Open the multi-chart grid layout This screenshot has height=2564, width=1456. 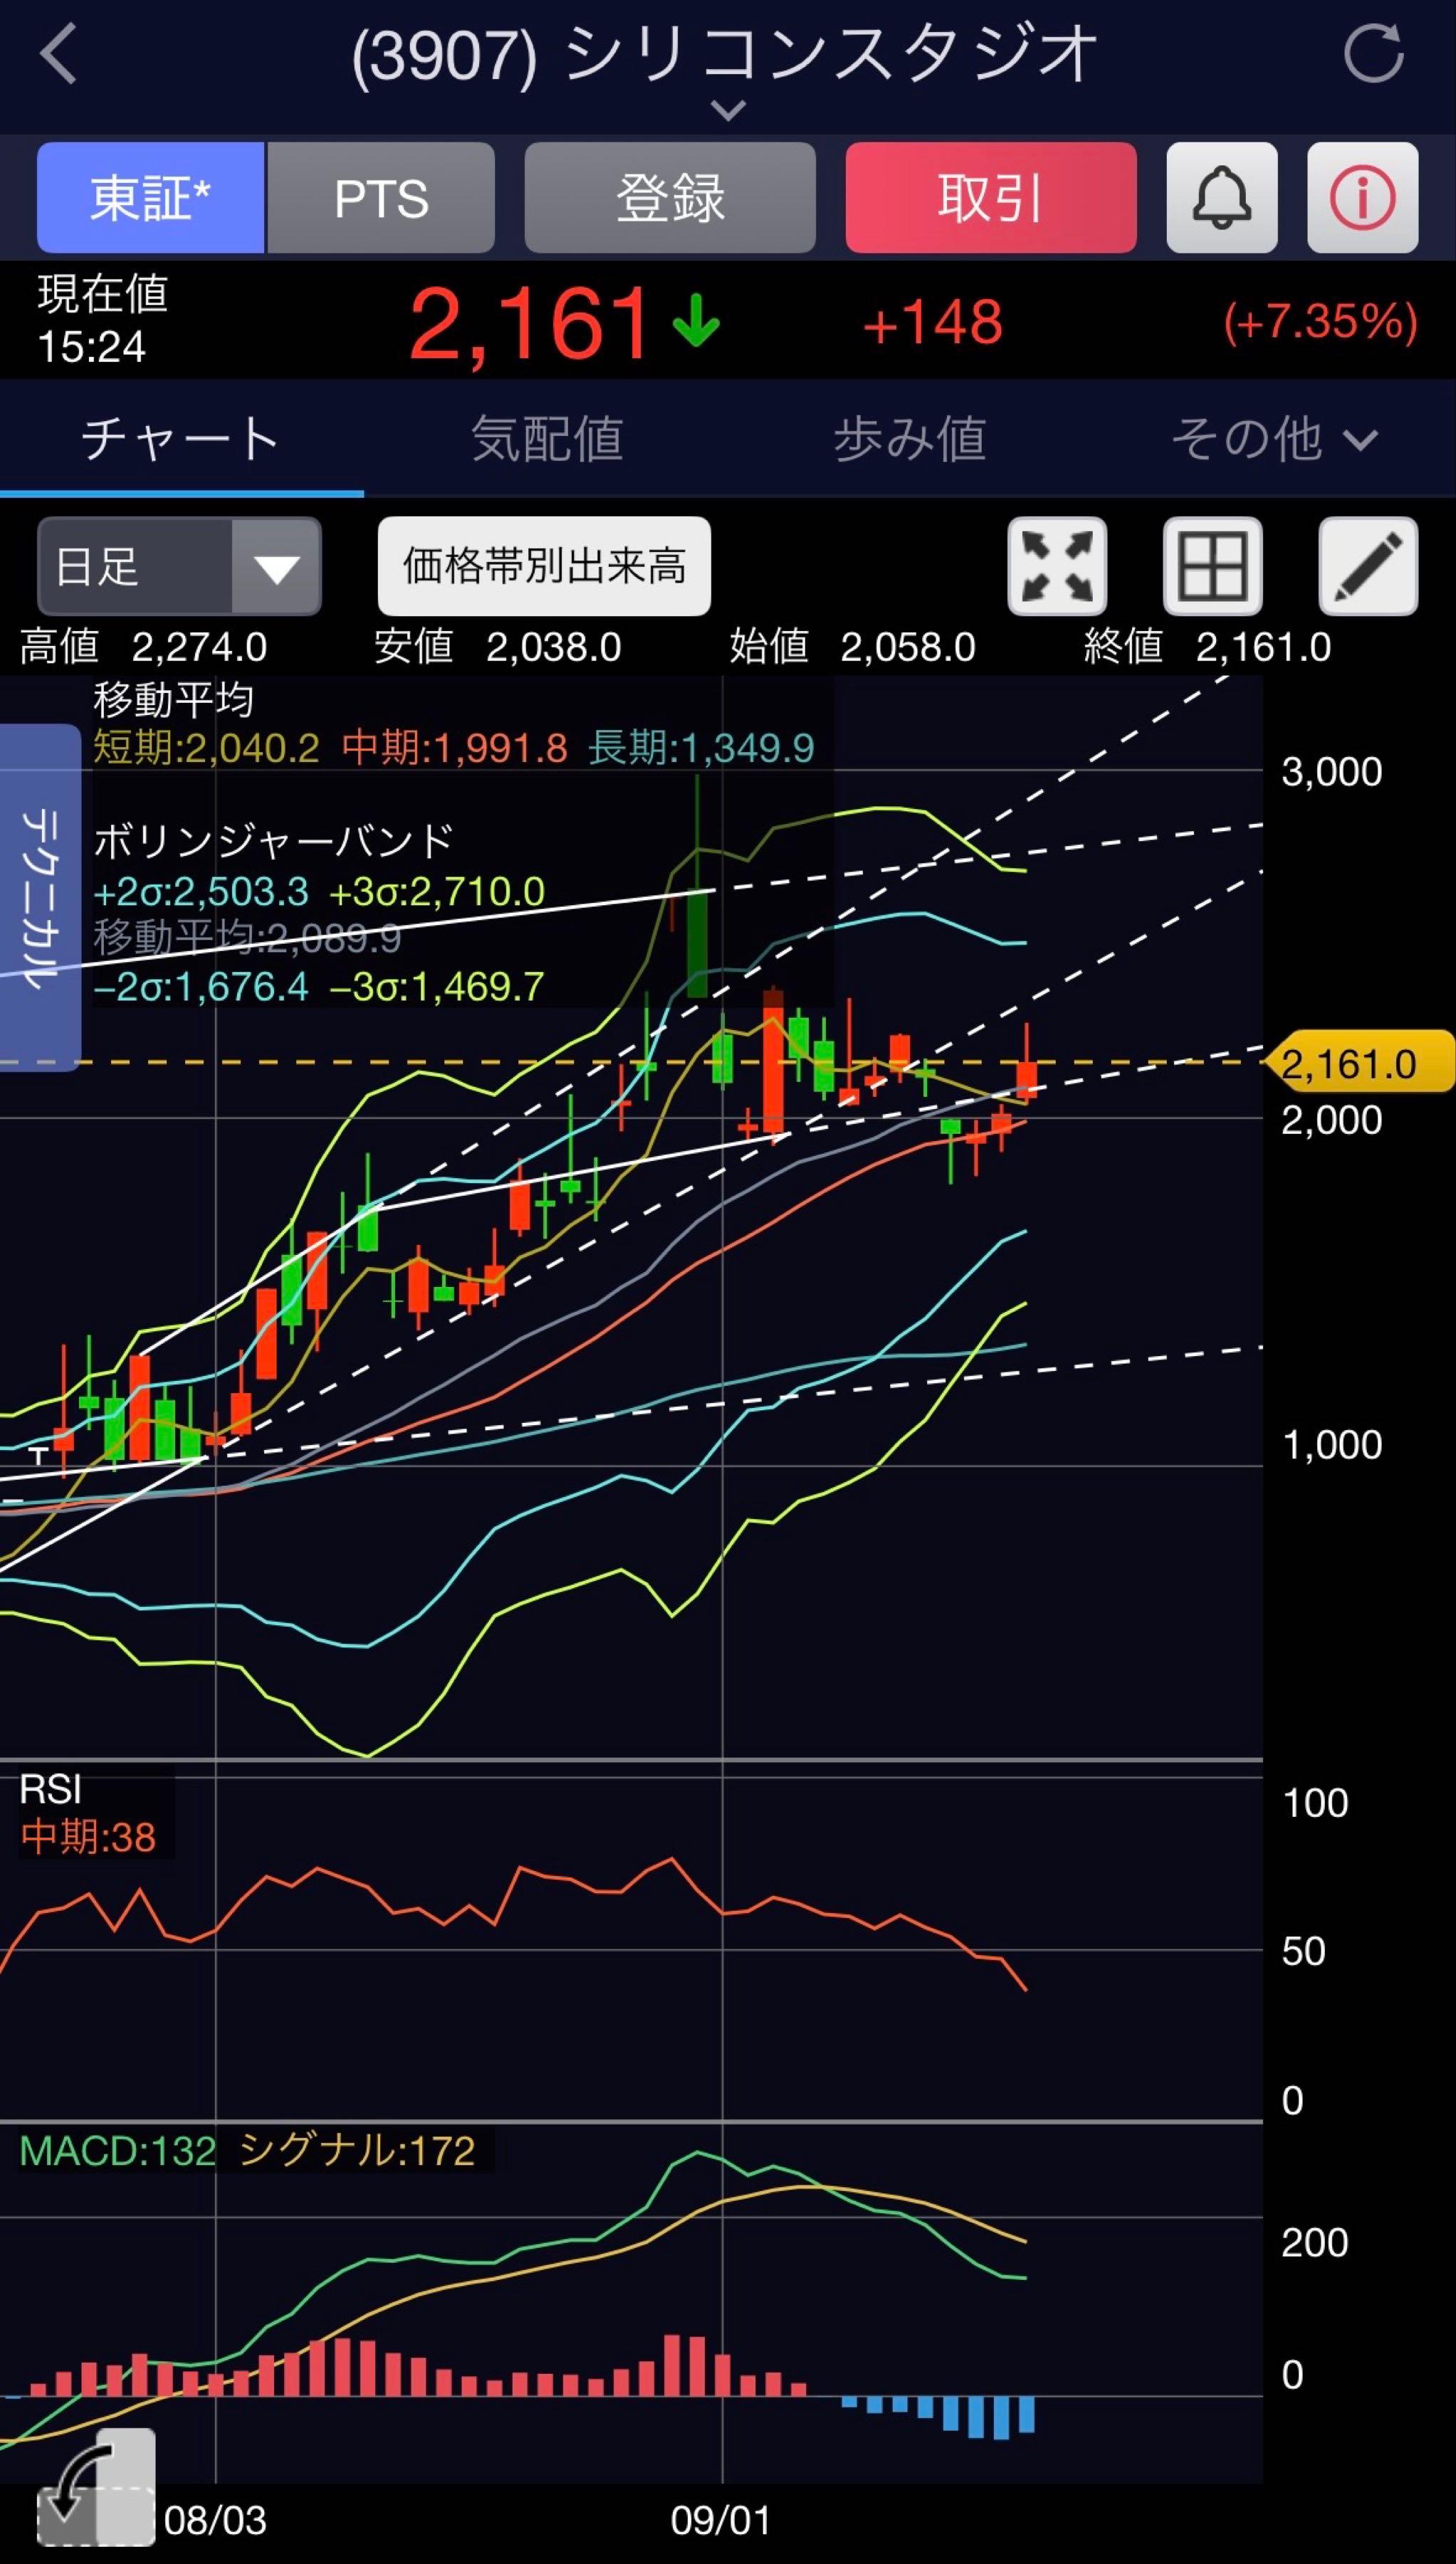click(x=1213, y=566)
